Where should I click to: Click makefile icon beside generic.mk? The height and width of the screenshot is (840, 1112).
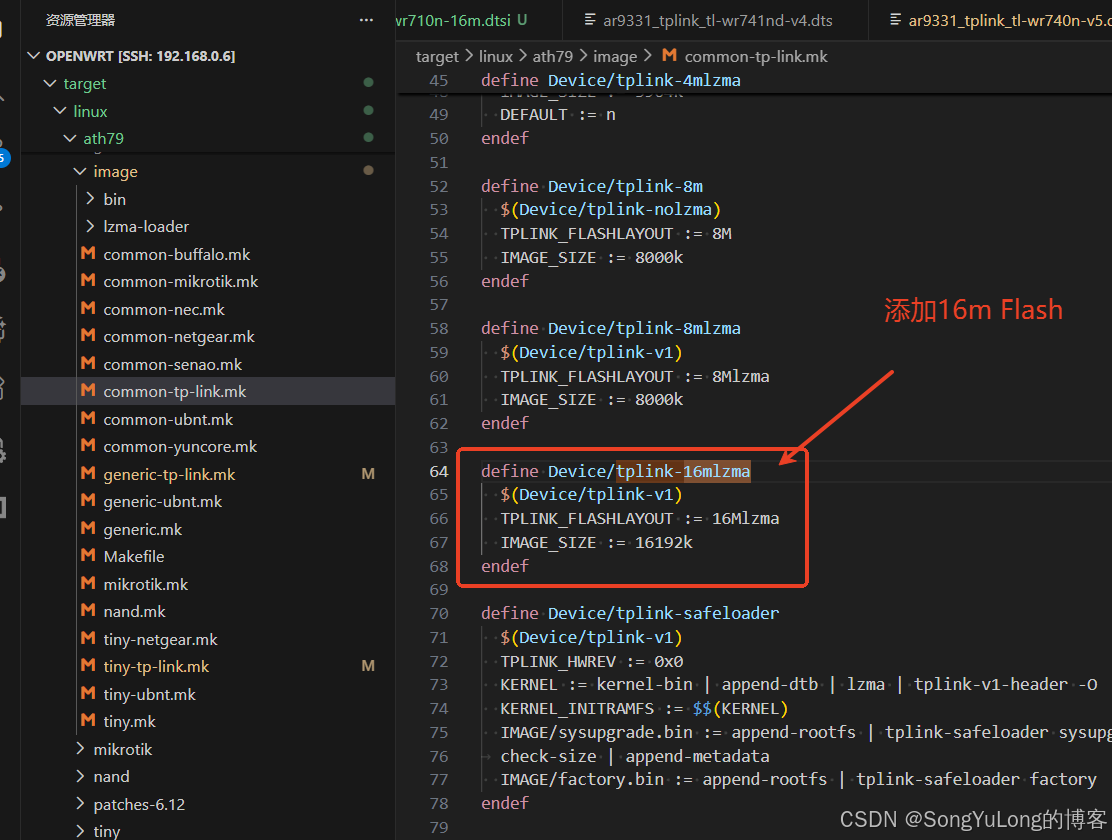[88, 528]
